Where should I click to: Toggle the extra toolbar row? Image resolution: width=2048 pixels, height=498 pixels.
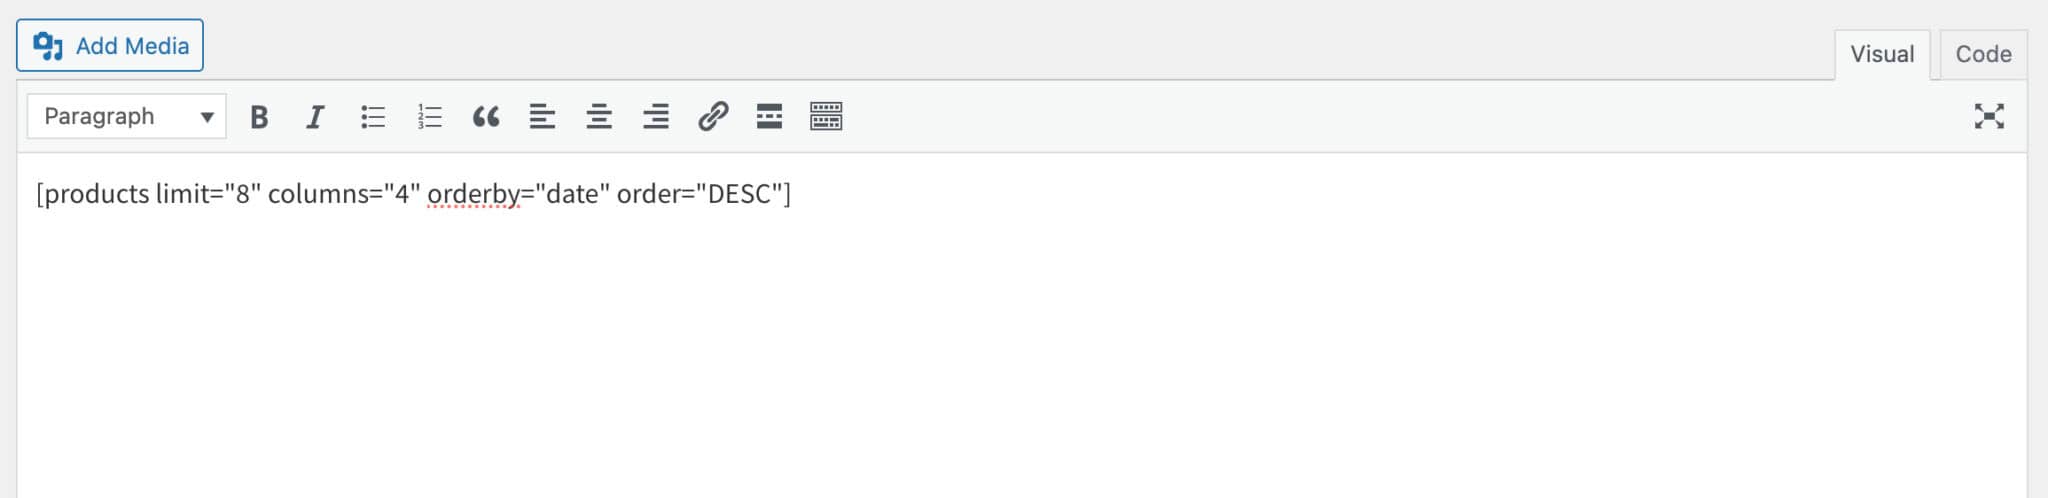click(826, 117)
